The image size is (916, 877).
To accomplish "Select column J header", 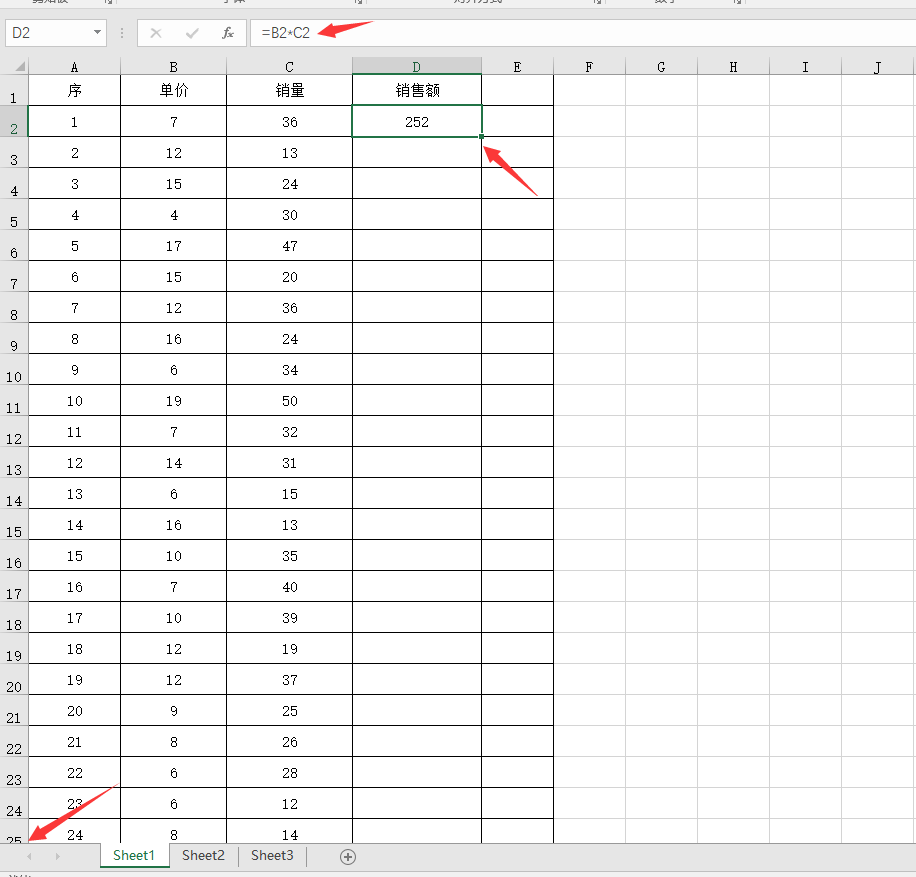I will click(x=877, y=67).
